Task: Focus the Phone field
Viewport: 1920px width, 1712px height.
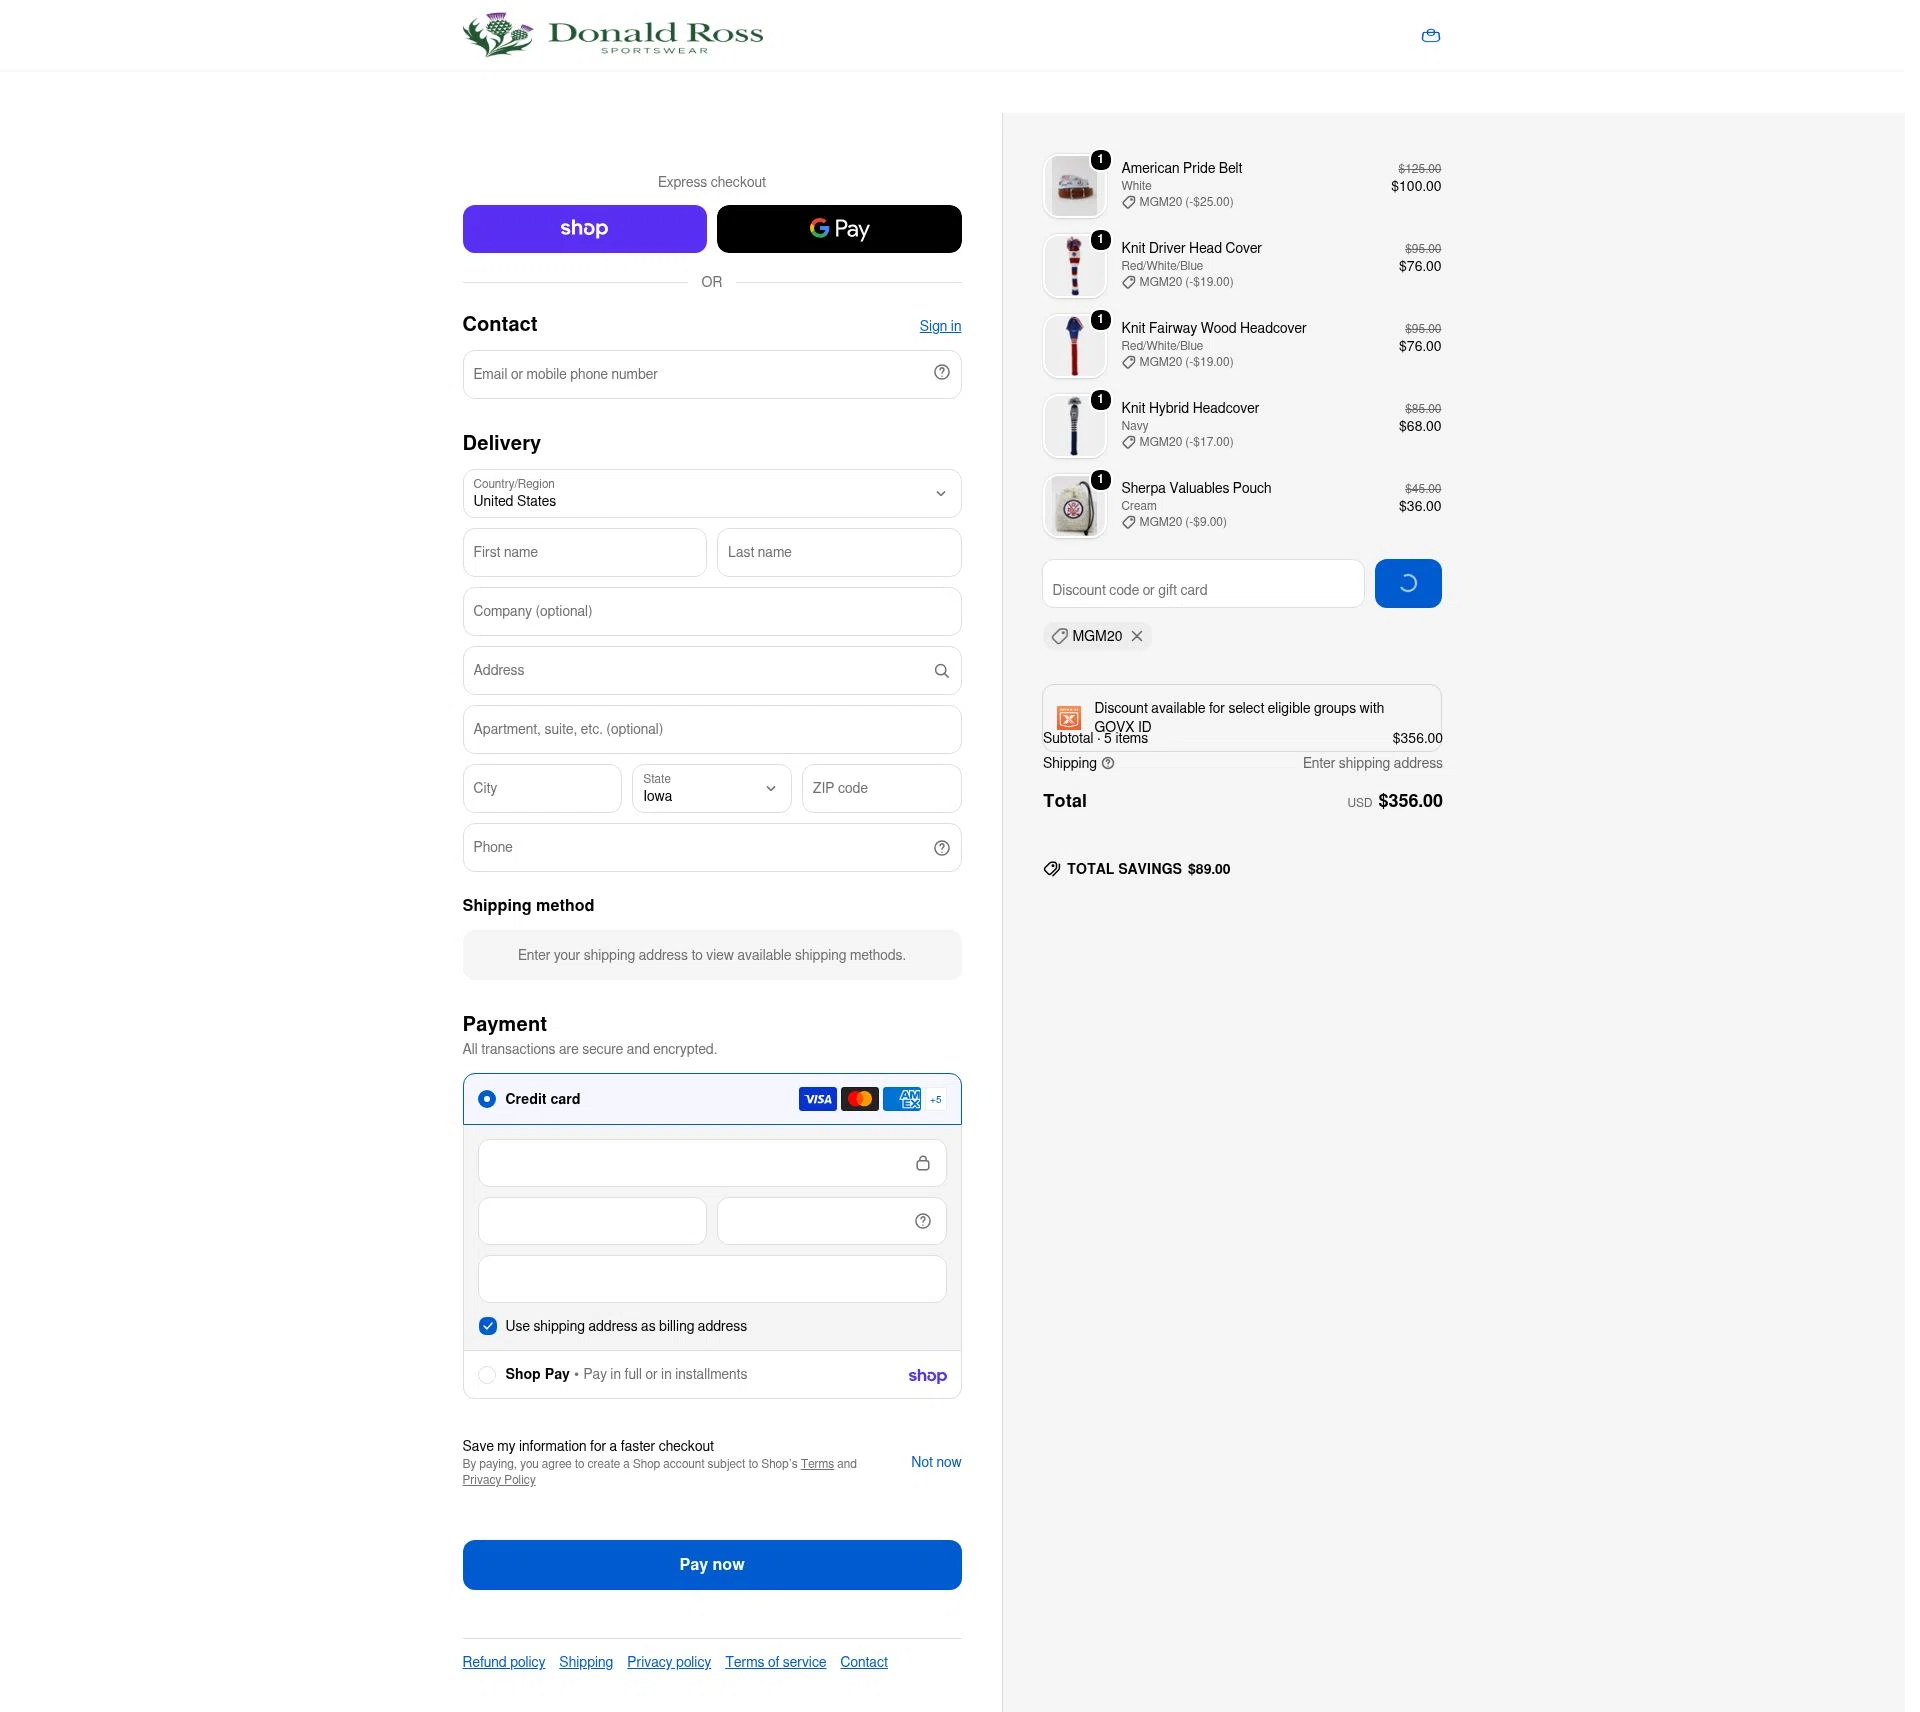Action: pos(712,847)
